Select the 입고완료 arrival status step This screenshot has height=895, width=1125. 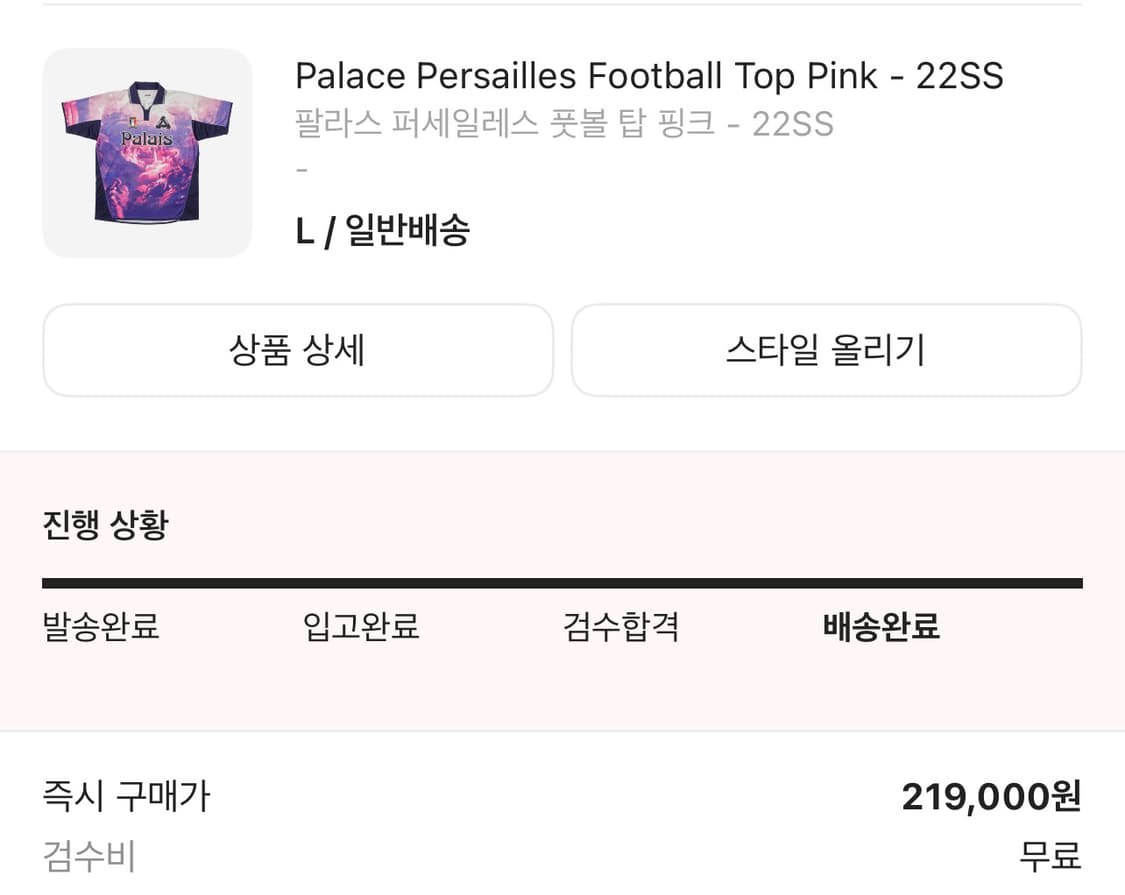(x=362, y=627)
